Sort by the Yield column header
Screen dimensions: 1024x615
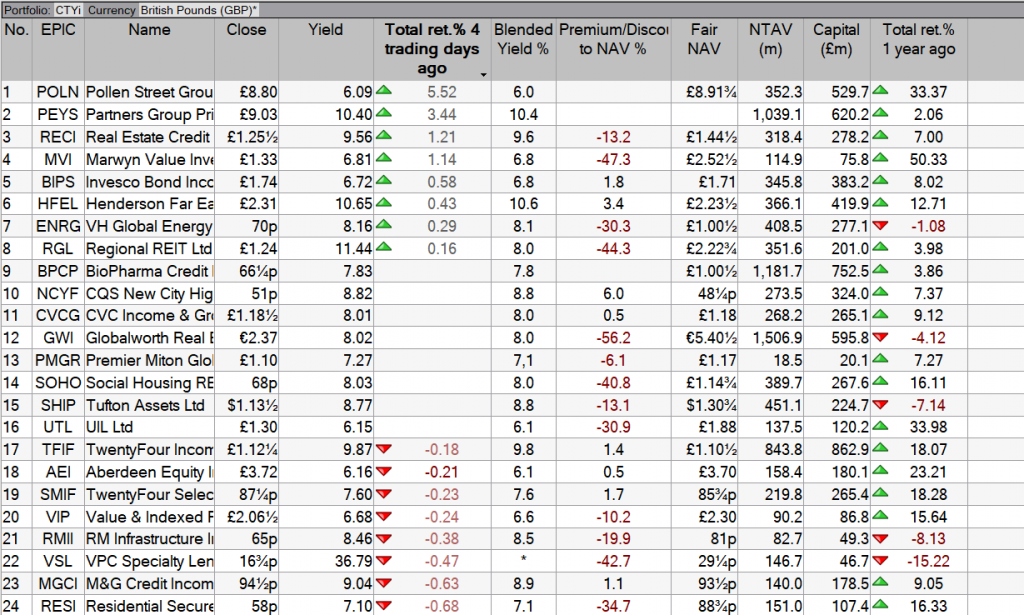coord(326,30)
